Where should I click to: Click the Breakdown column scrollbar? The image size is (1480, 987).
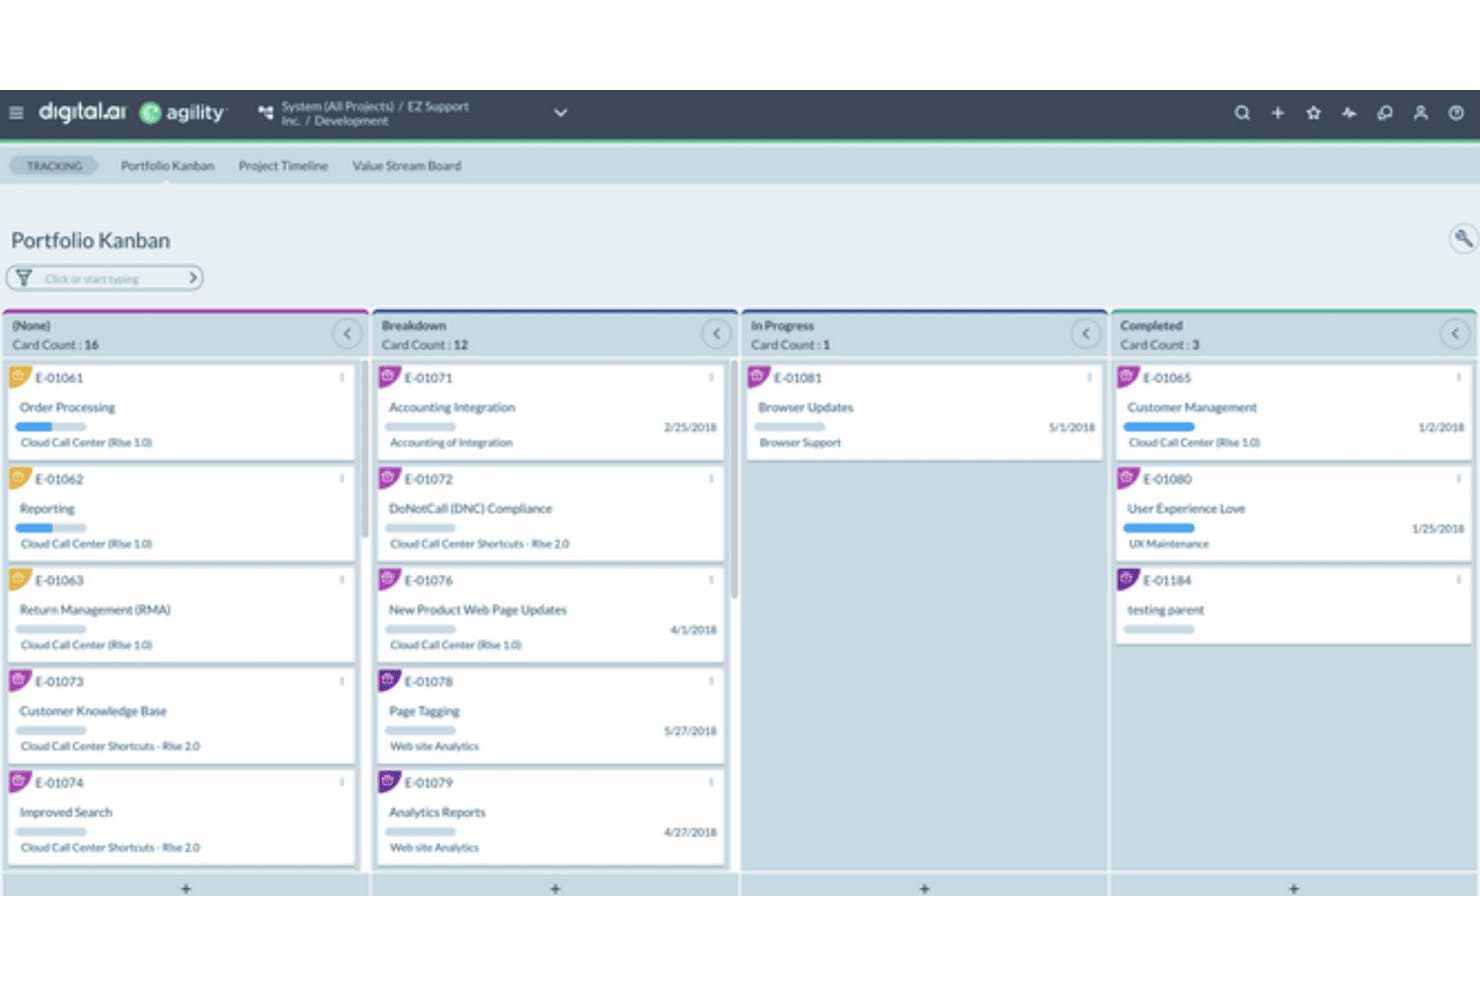coord(733,480)
